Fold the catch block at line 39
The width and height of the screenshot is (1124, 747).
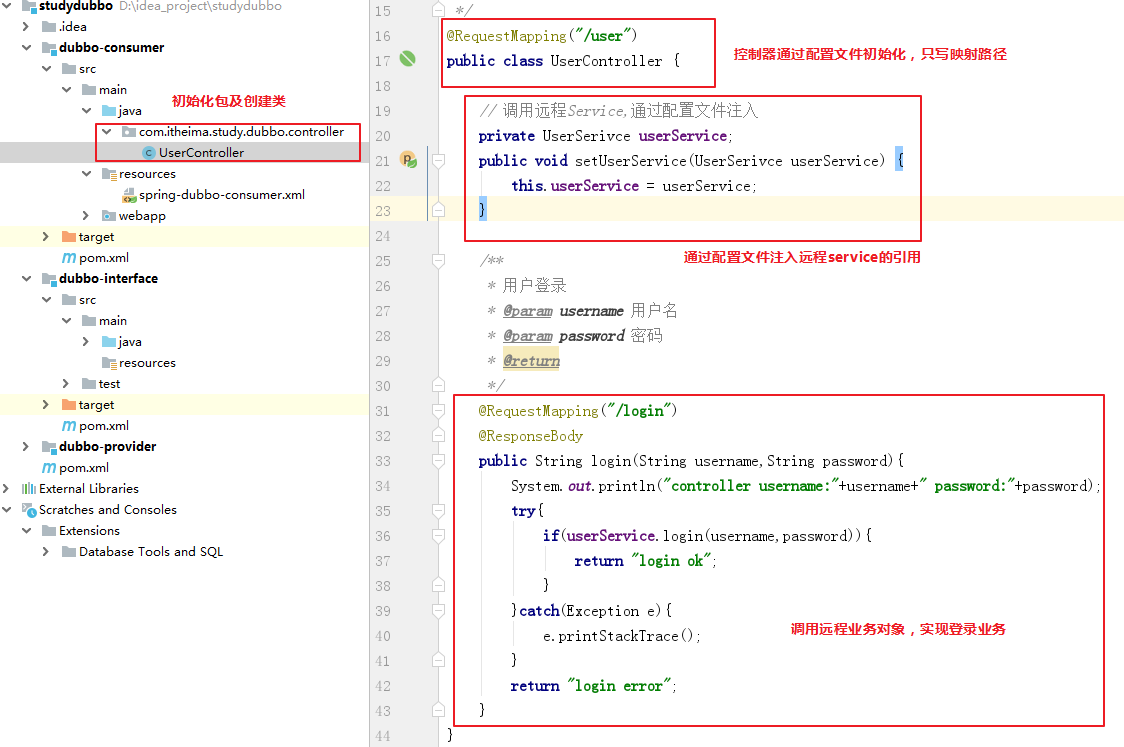pyautogui.click(x=439, y=611)
